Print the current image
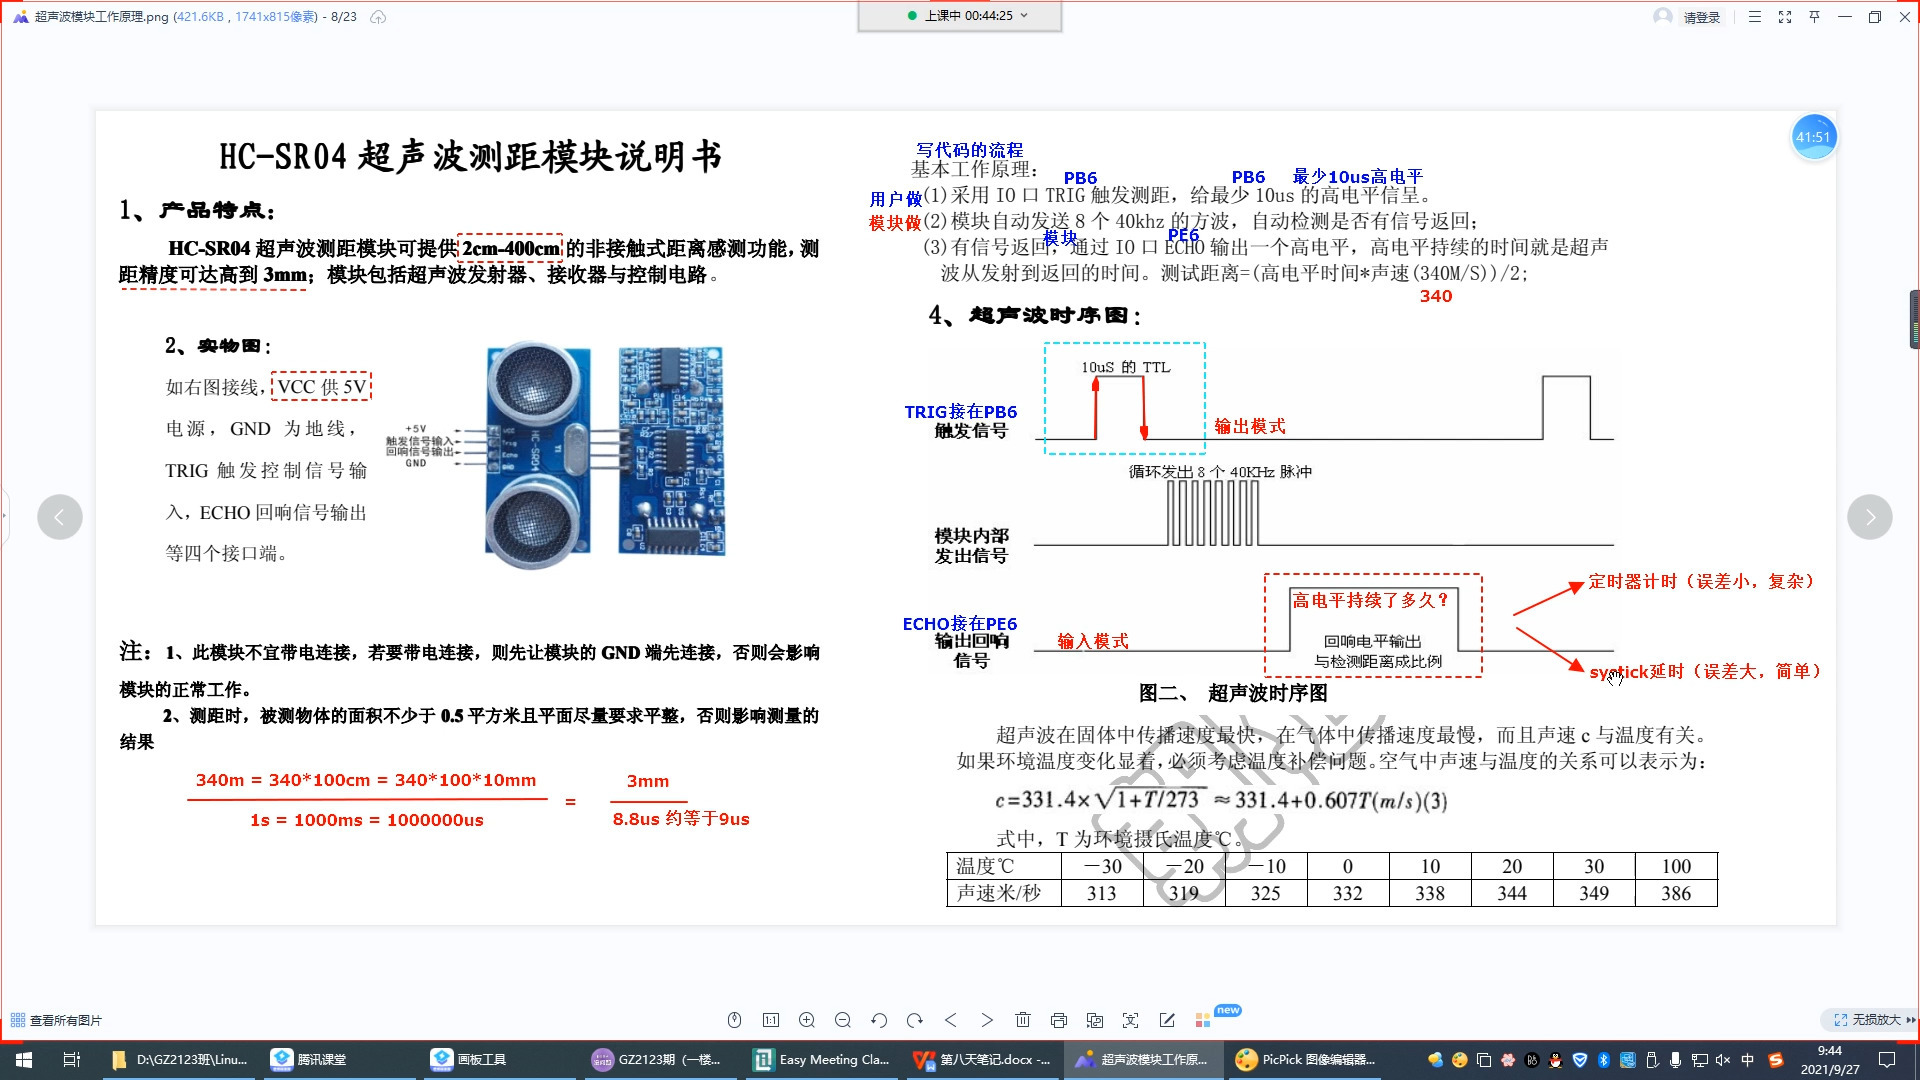The image size is (1920, 1080). click(x=1059, y=1019)
